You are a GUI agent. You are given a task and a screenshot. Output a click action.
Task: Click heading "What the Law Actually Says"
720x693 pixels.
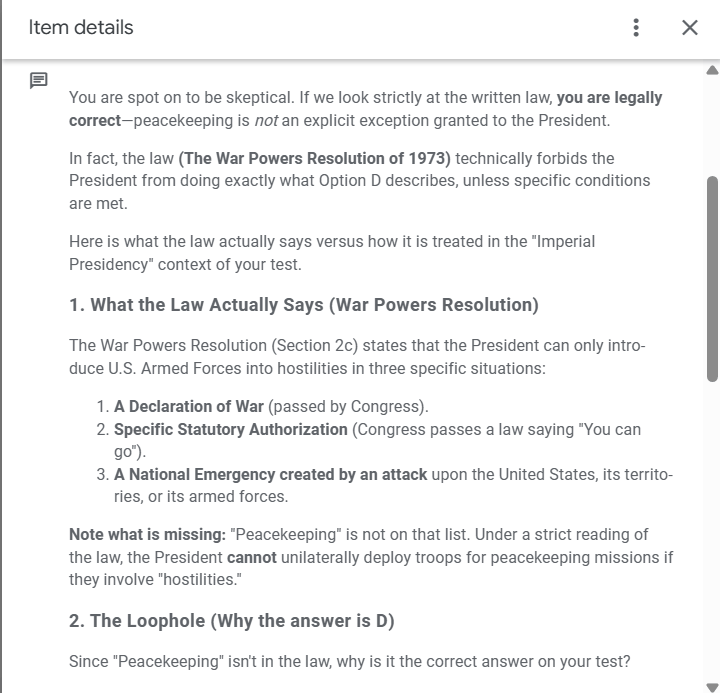tap(304, 305)
